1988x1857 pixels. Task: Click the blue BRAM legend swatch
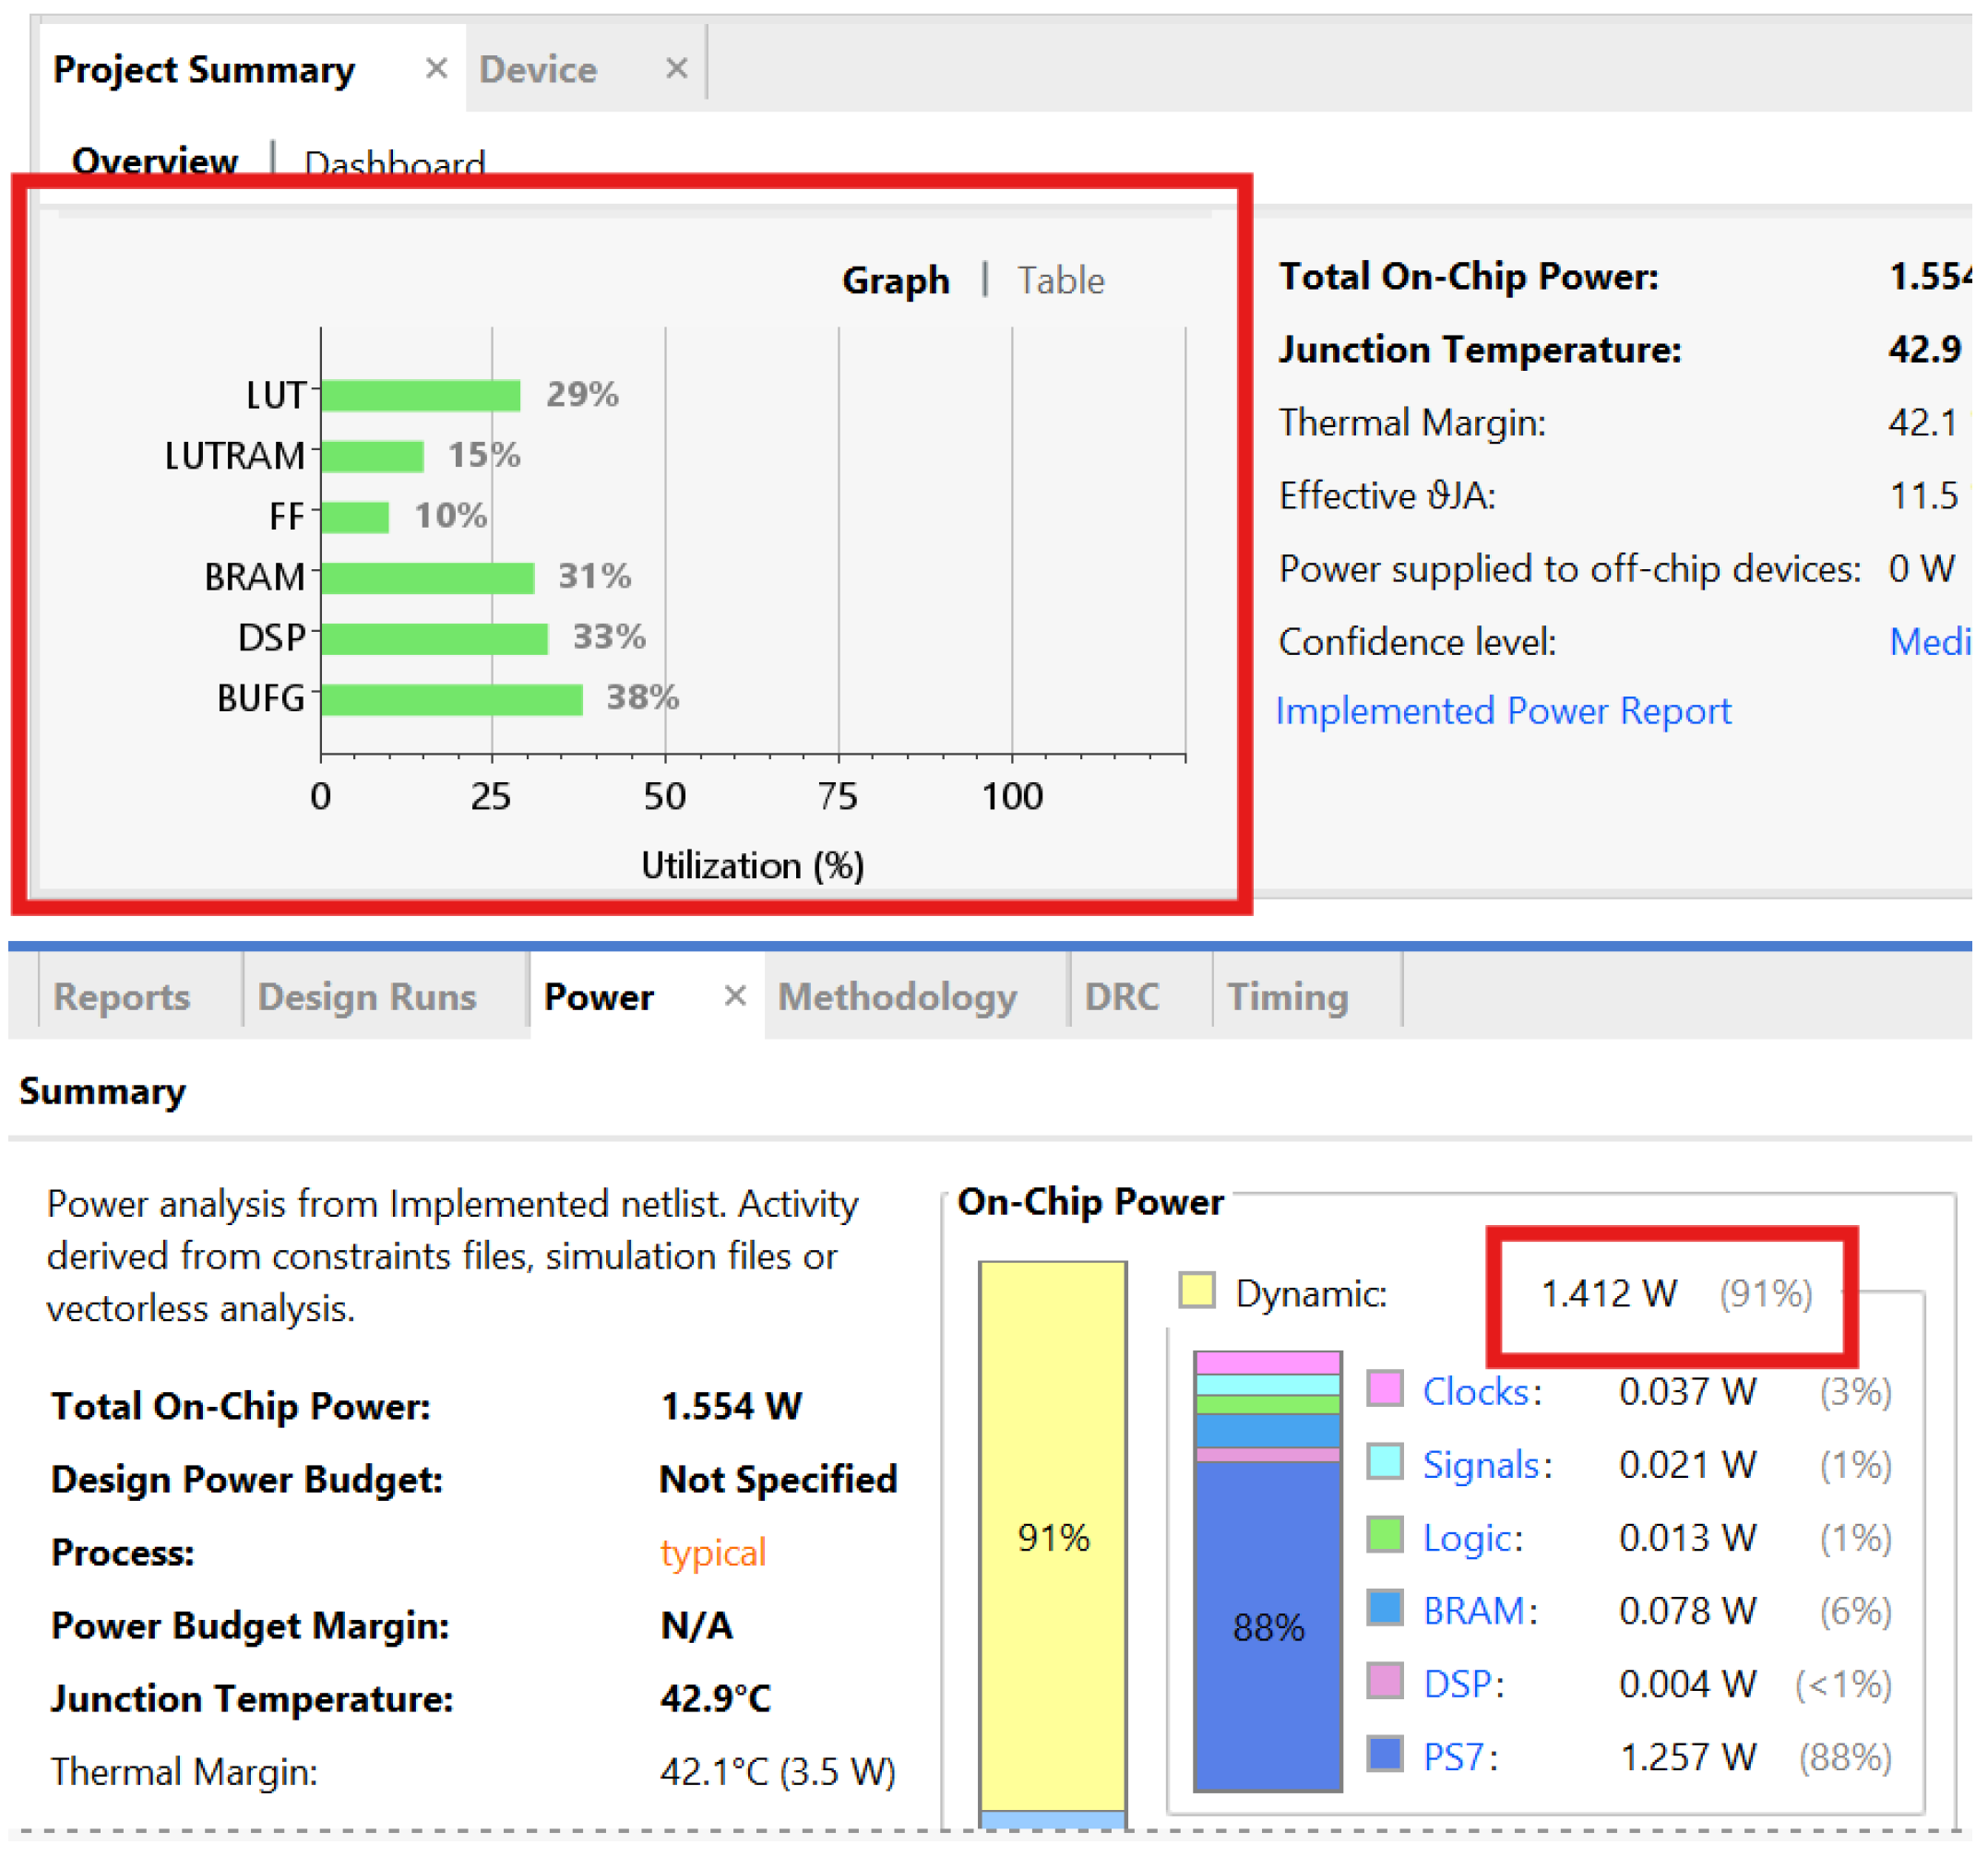[x=1385, y=1608]
